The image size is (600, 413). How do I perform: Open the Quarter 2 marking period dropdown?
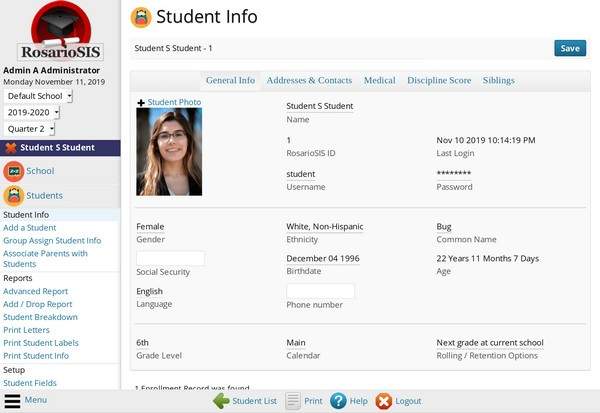[30, 129]
